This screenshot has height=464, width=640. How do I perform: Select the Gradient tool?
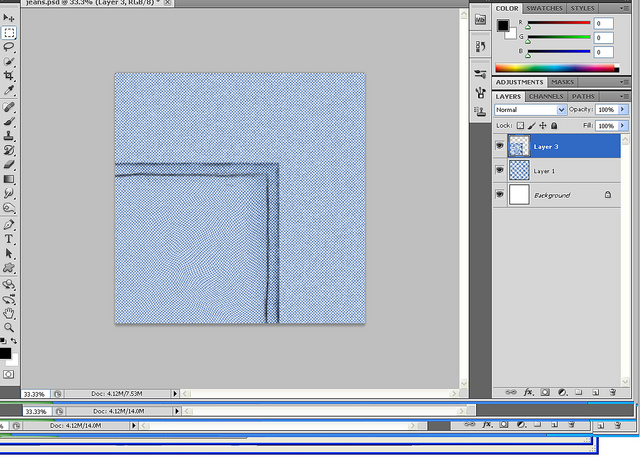pyautogui.click(x=9, y=179)
